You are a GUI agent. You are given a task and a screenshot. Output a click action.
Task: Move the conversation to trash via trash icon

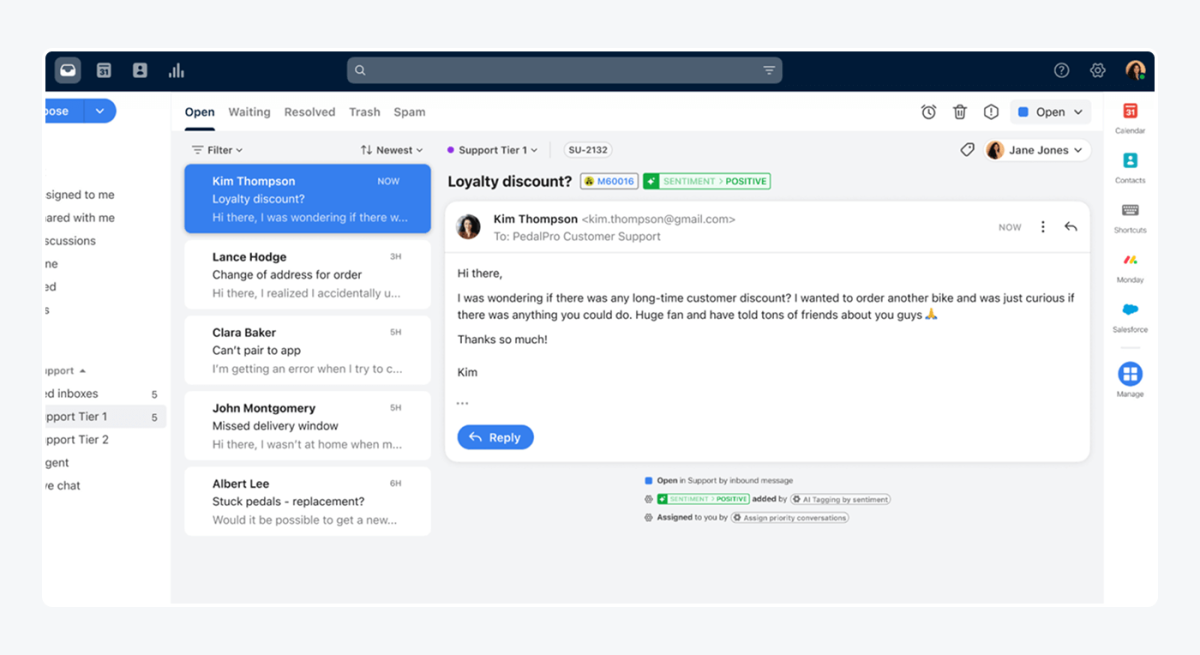(959, 112)
